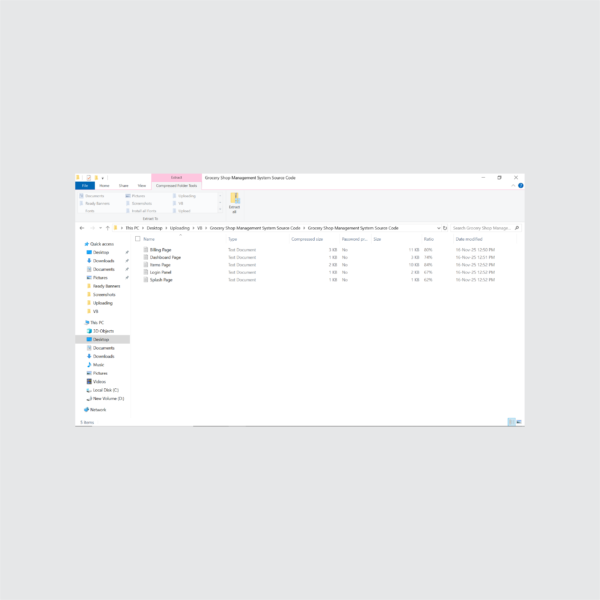Open the File tab

85,186
